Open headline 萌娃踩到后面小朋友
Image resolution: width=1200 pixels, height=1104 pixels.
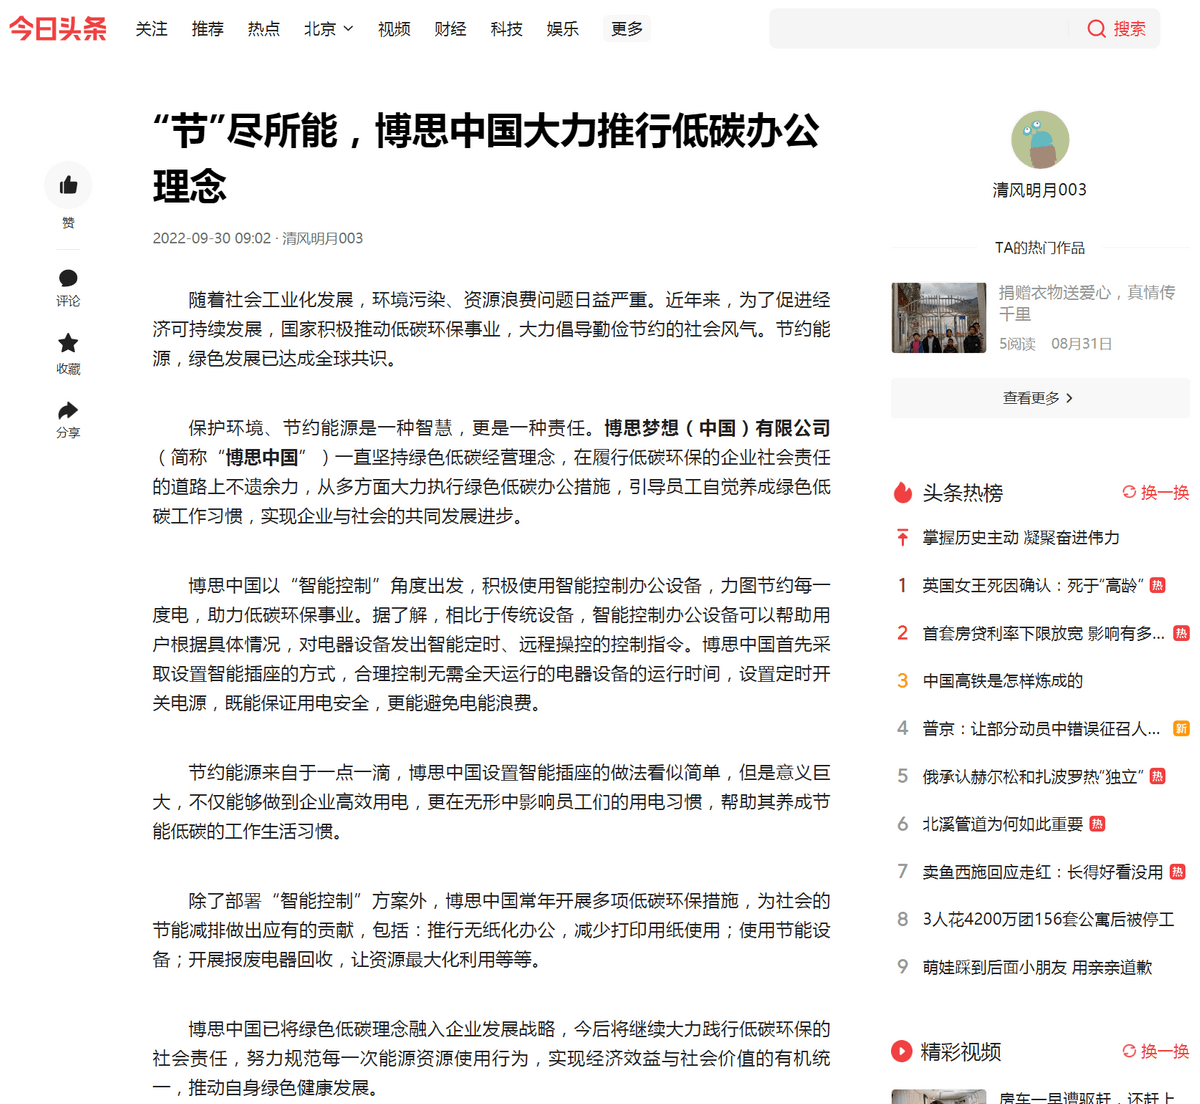pyautogui.click(x=1037, y=967)
